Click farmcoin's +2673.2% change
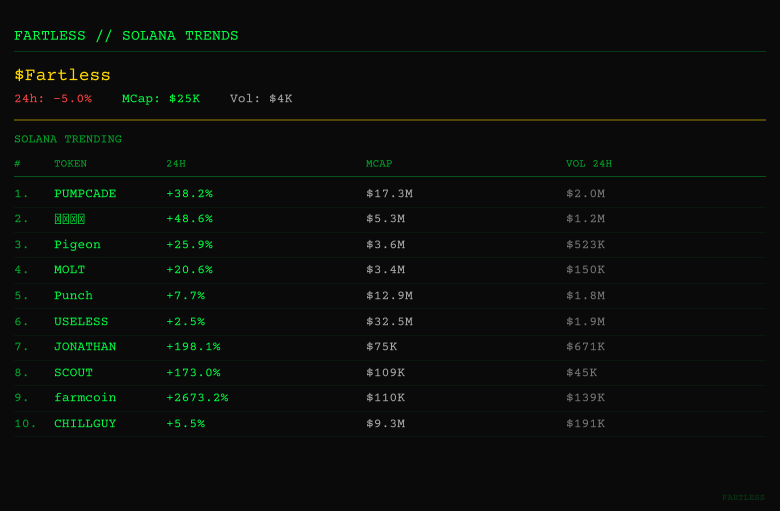Viewport: 780px width, 511px height. (197, 398)
